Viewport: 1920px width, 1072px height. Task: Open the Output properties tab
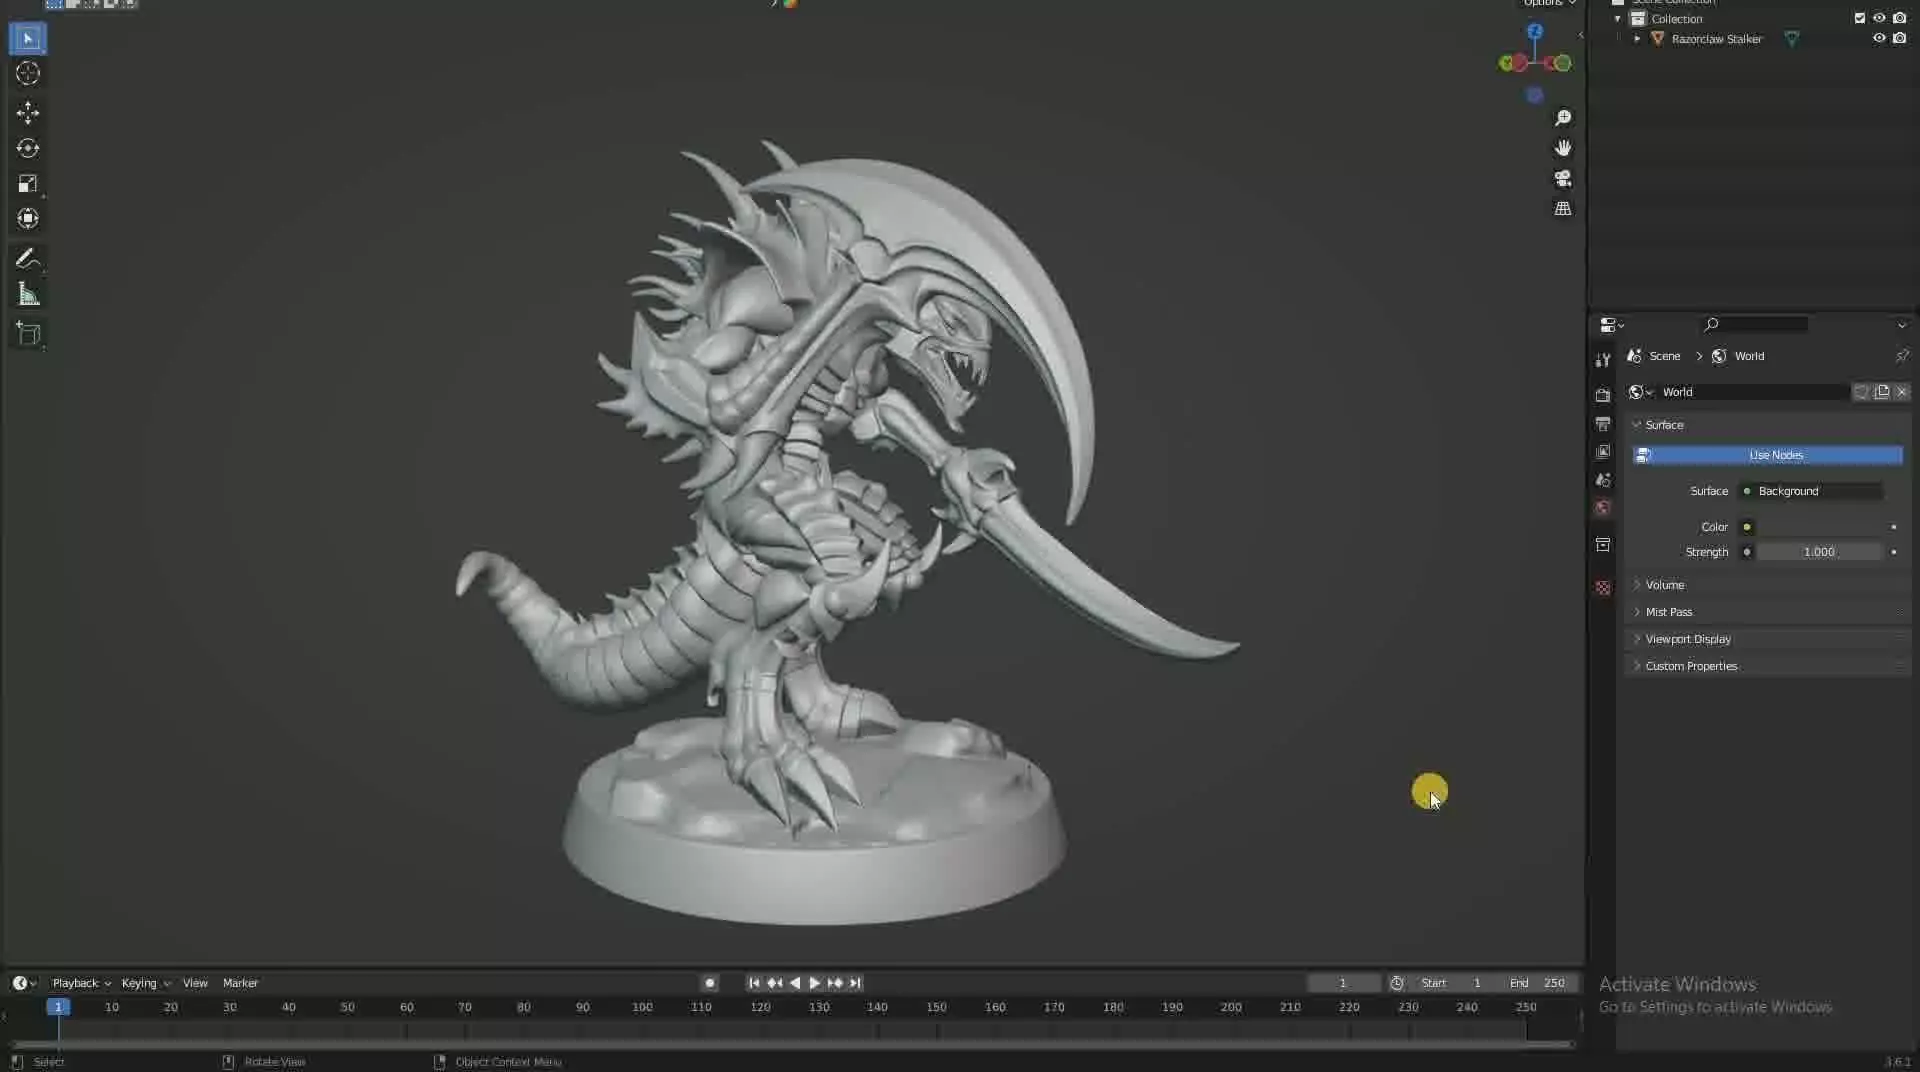point(1603,424)
